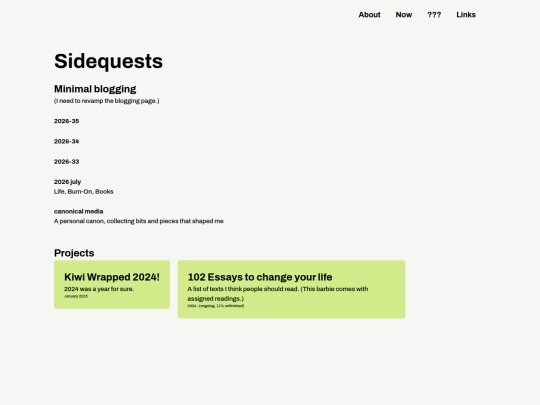Open the Kiwi Wrapped 2024! project card
The image size is (540, 405).
[x=112, y=284]
